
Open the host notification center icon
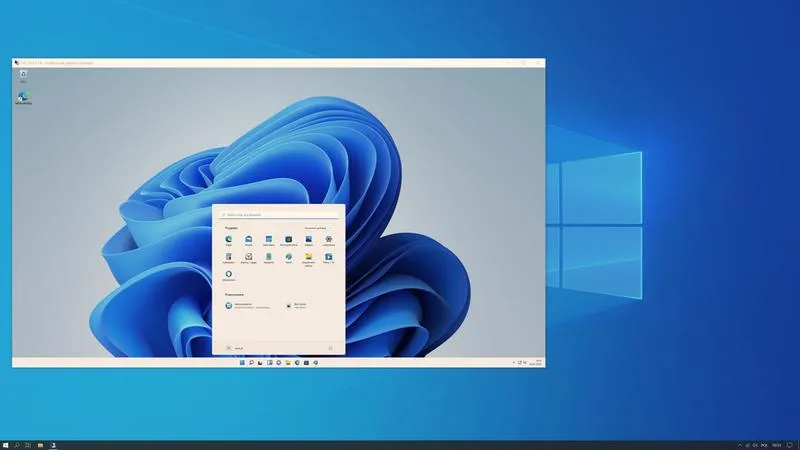(x=790, y=445)
